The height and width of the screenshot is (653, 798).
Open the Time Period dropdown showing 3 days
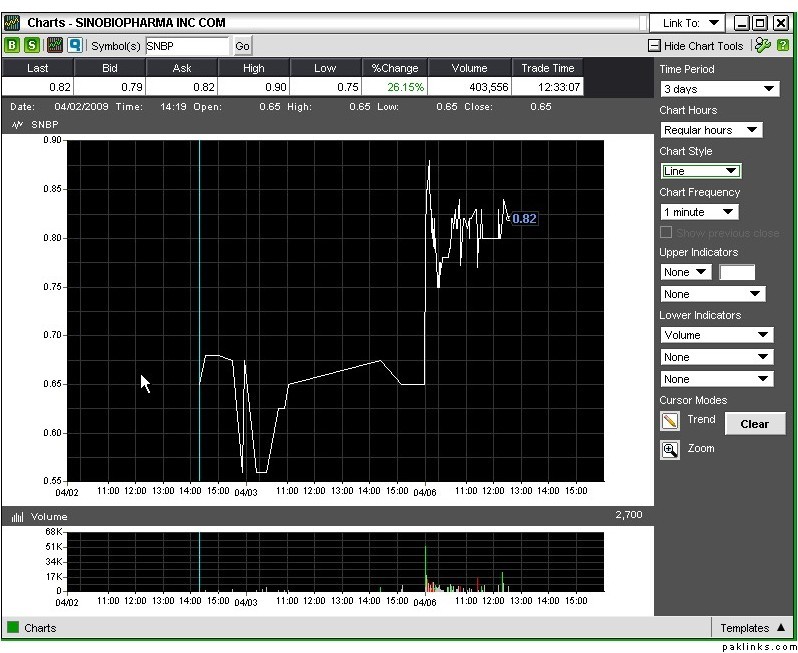[719, 89]
